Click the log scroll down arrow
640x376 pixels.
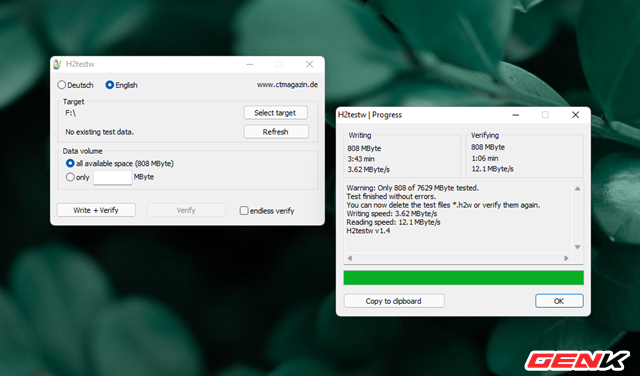(x=577, y=247)
